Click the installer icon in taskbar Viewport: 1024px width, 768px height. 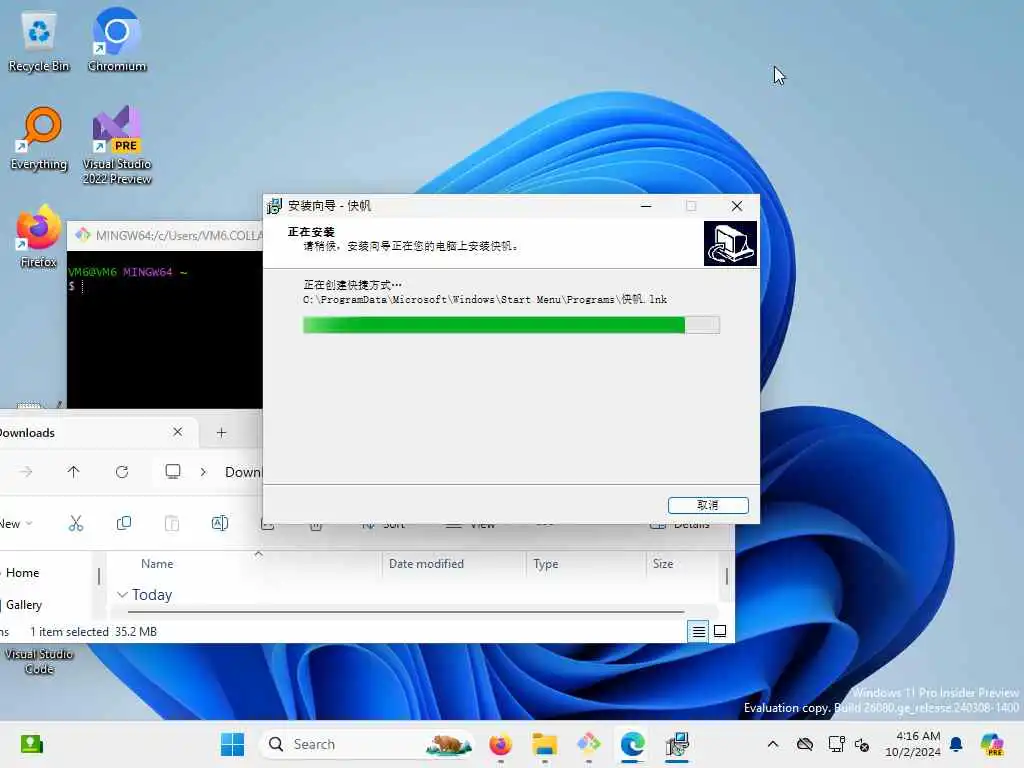[x=677, y=744]
